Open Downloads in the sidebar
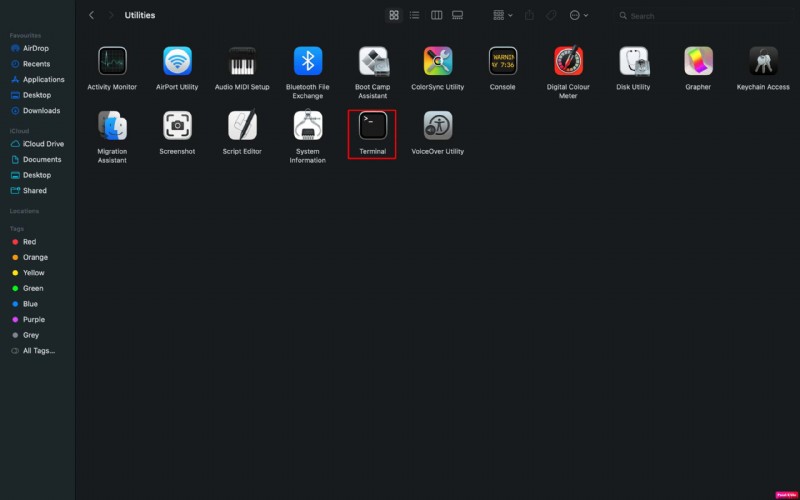 click(x=37, y=111)
